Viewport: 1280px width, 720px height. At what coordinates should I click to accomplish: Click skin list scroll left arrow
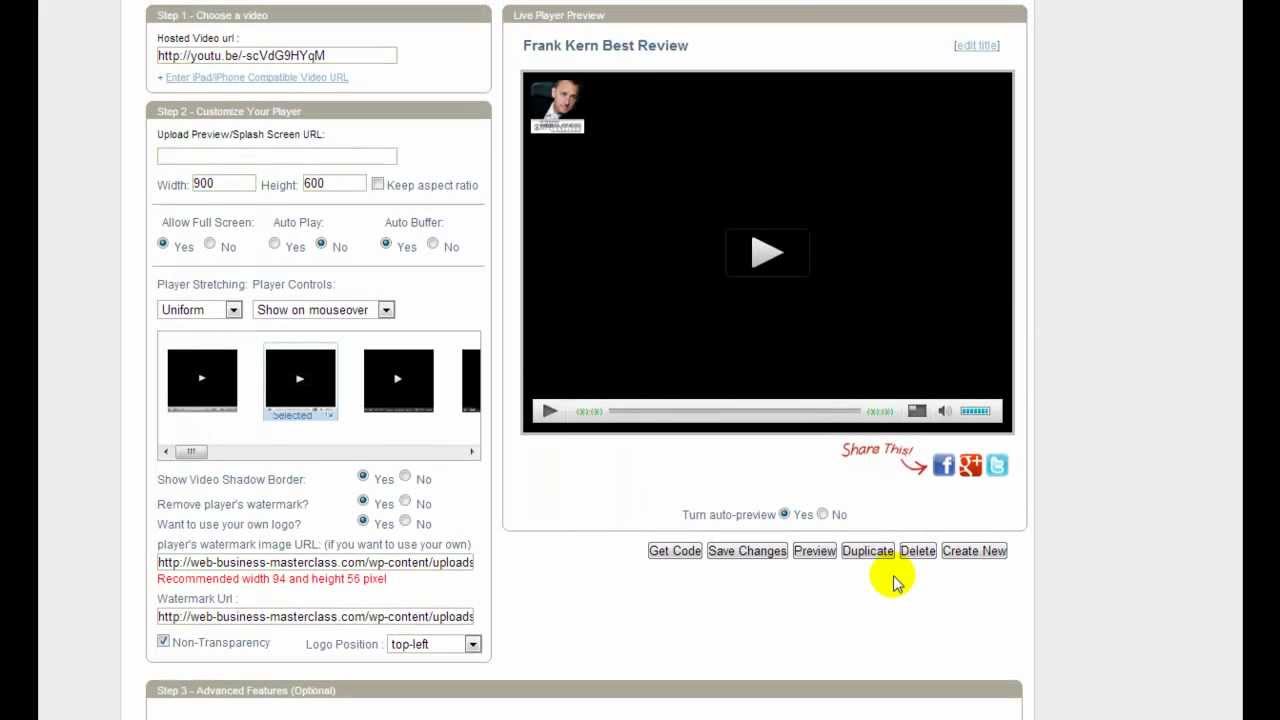click(x=166, y=452)
